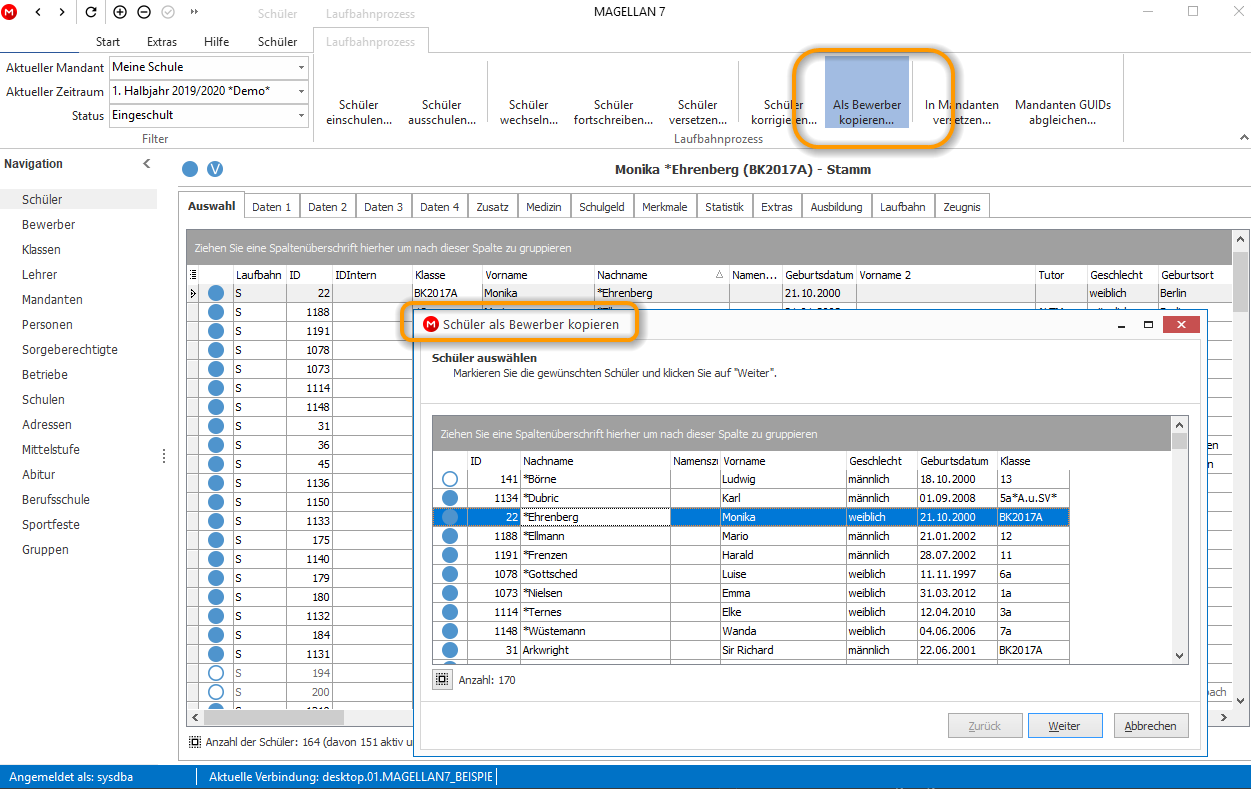The image size is (1251, 789).
Task: Click the blue circle icon in *Ellmann row
Action: coord(450,536)
